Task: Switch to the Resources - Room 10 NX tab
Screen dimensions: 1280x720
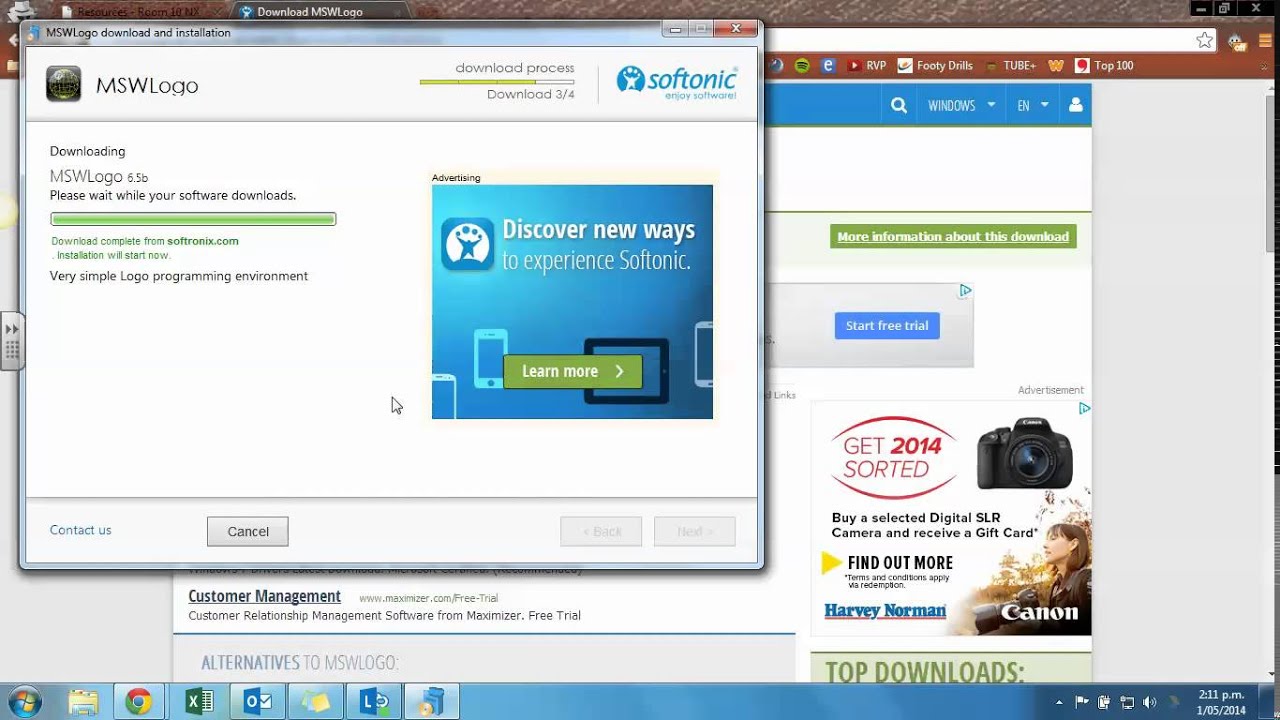Action: (x=140, y=12)
